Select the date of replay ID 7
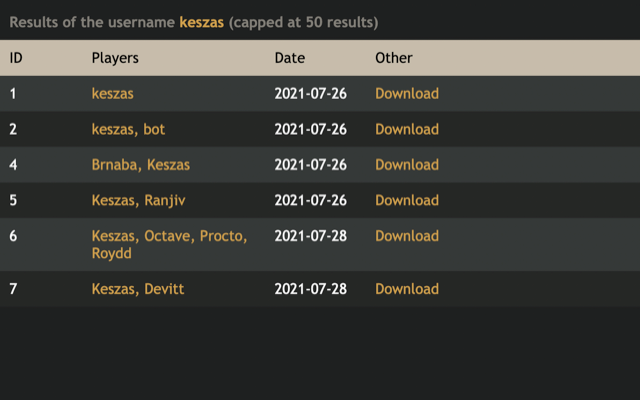 (311, 289)
